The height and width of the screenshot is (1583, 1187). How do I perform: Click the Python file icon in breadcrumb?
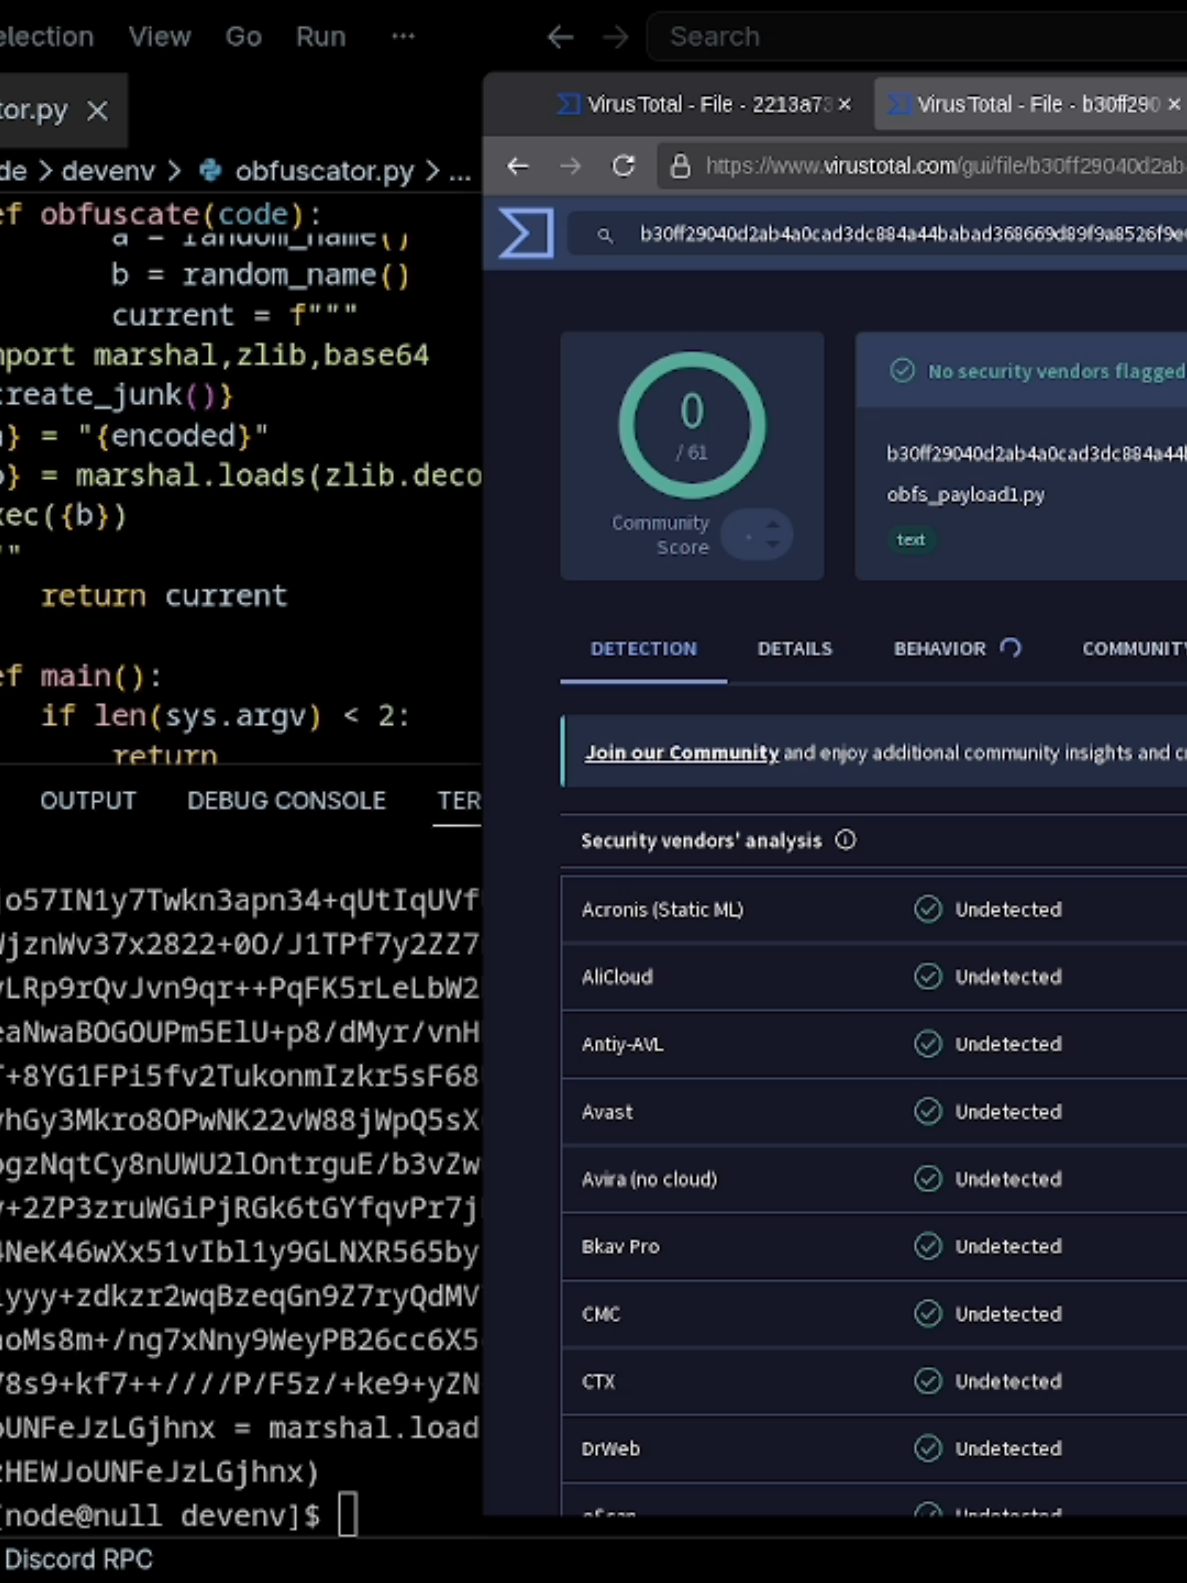pos(210,171)
